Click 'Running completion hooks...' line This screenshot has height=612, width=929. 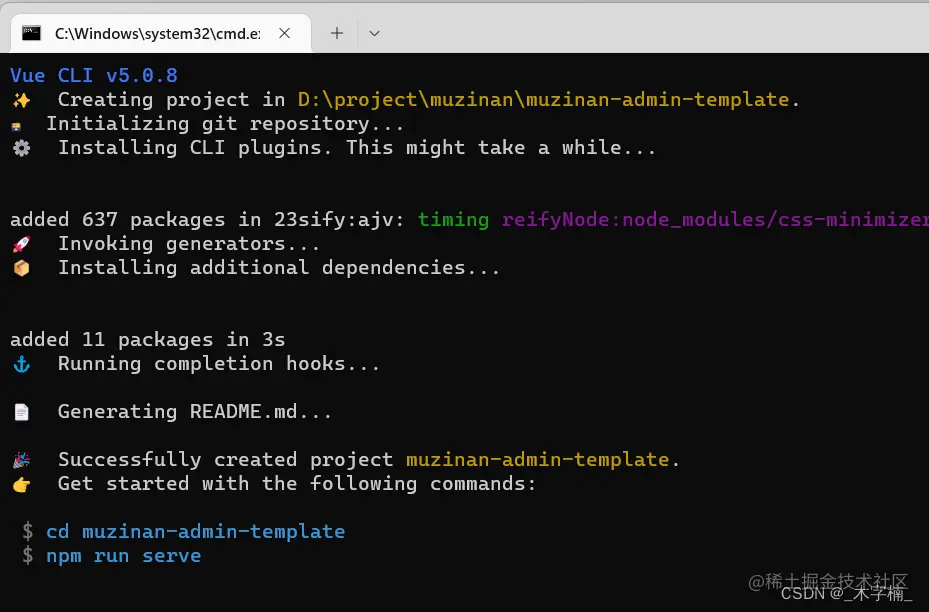click(x=219, y=364)
